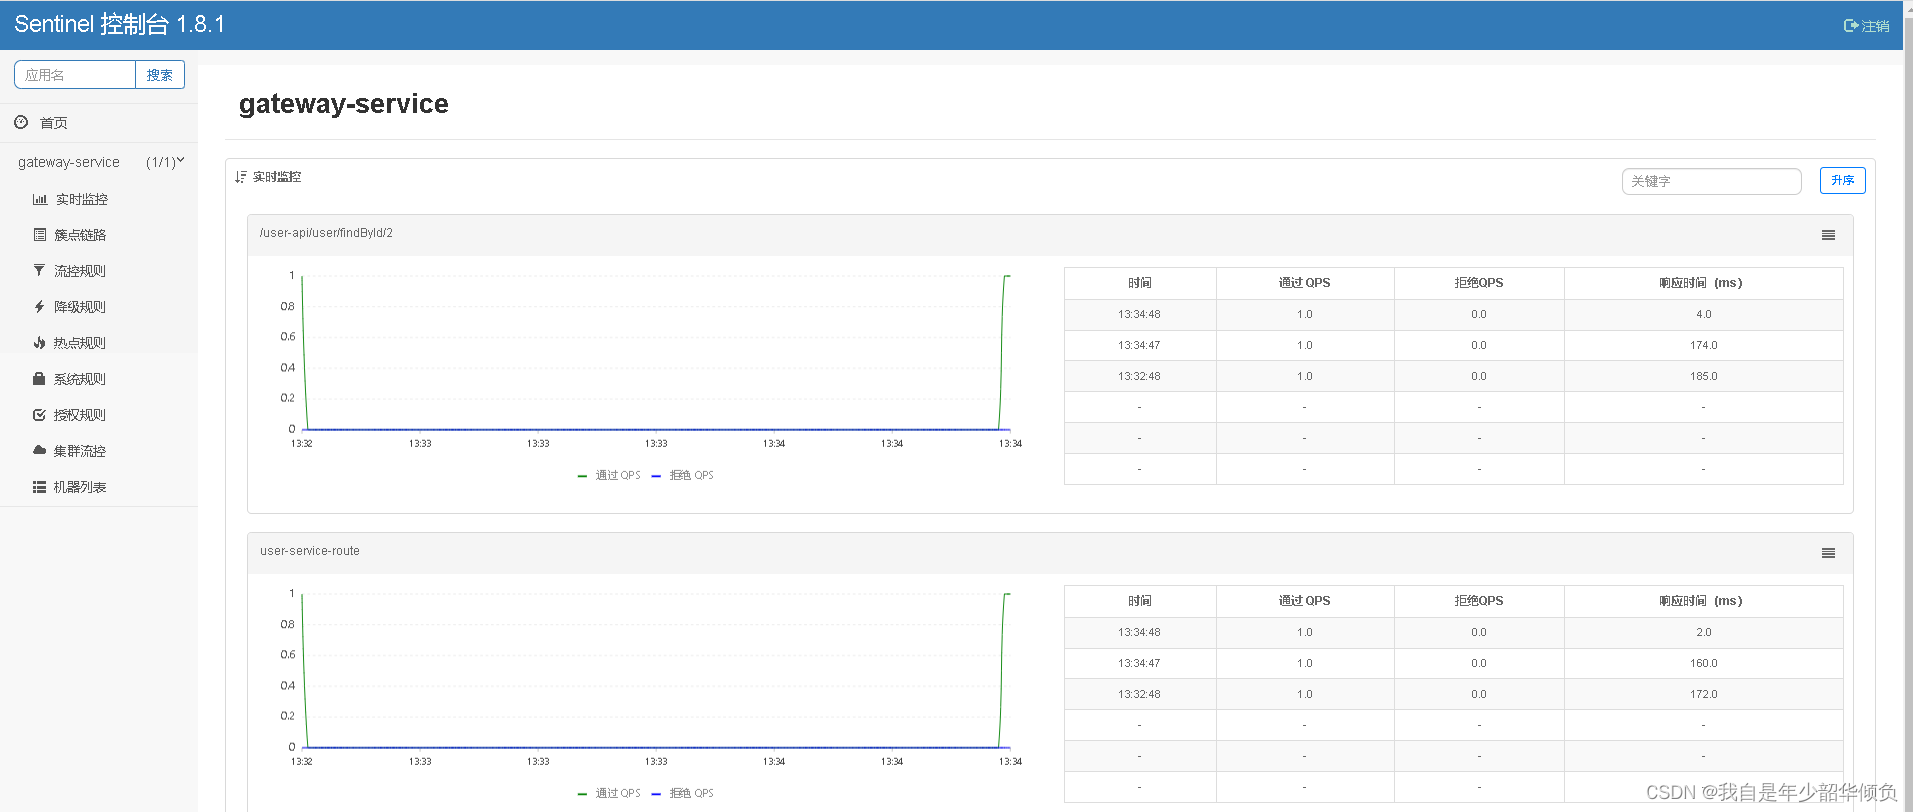Click 185.0 response time in findById table
The image size is (1913, 812).
click(x=1703, y=376)
